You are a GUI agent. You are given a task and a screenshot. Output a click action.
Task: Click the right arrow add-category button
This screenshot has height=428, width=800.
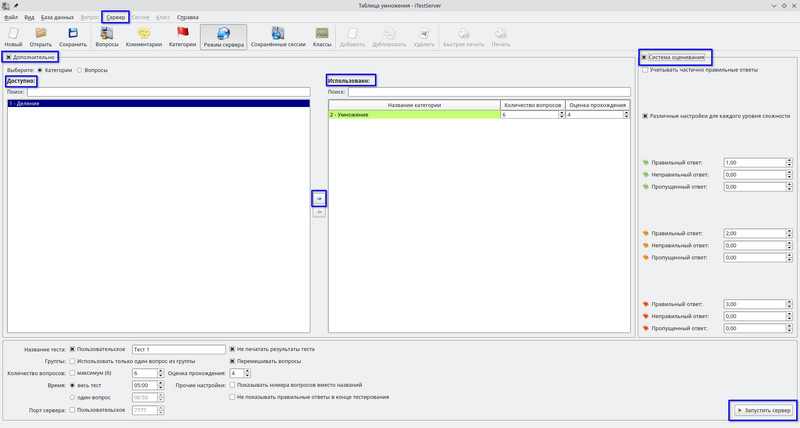point(320,198)
